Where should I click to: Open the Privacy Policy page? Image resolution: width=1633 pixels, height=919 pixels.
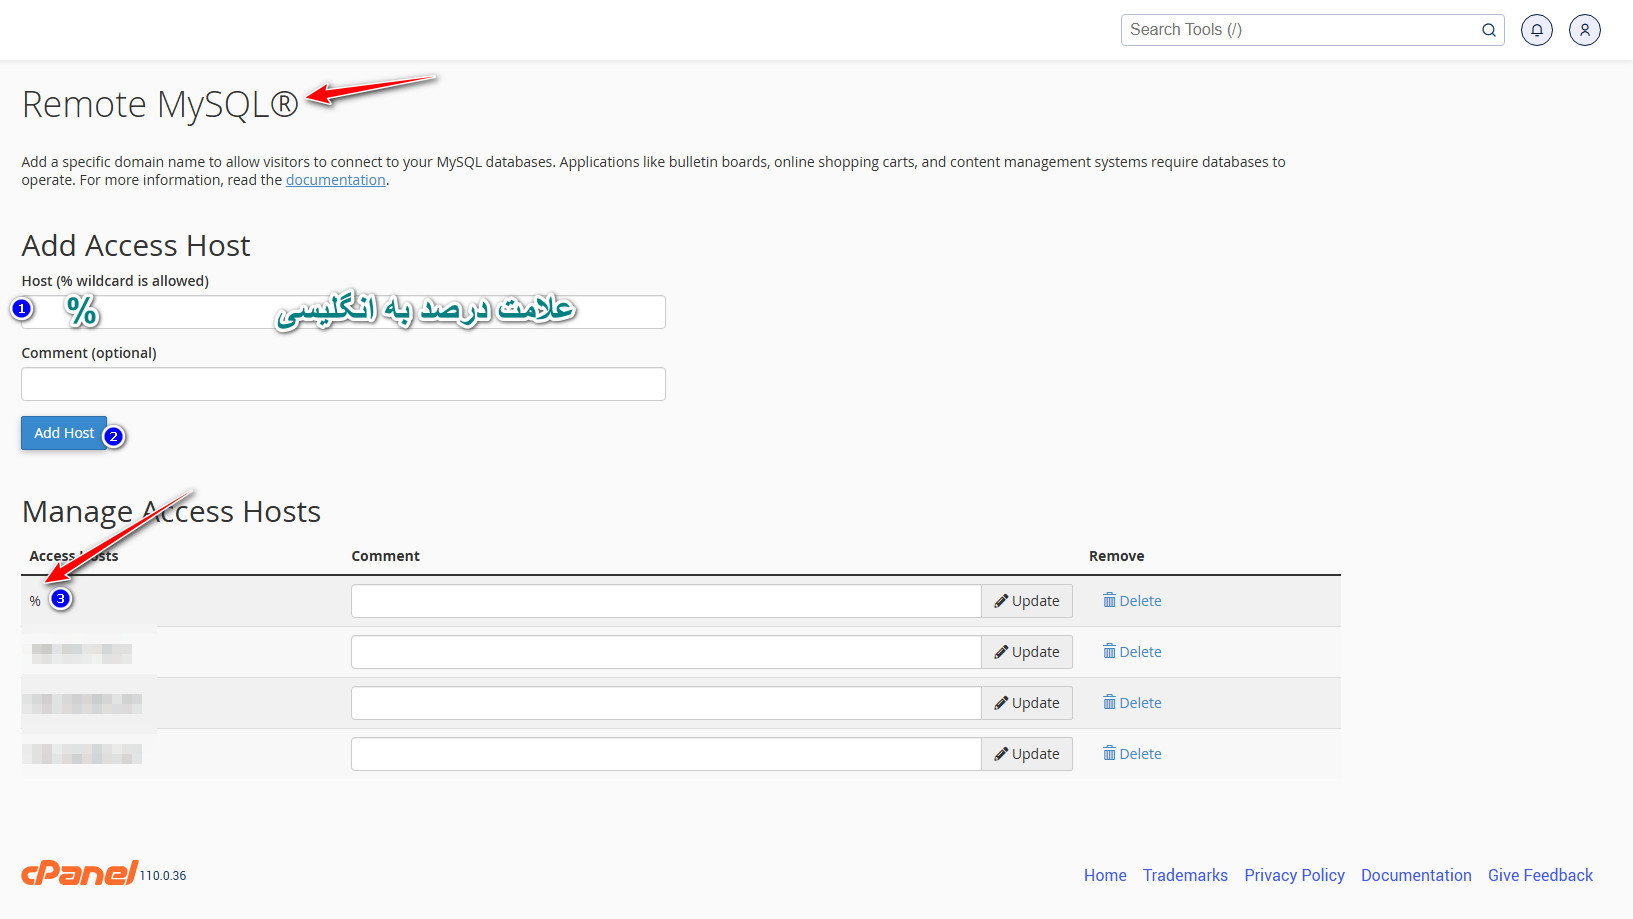tap(1294, 875)
